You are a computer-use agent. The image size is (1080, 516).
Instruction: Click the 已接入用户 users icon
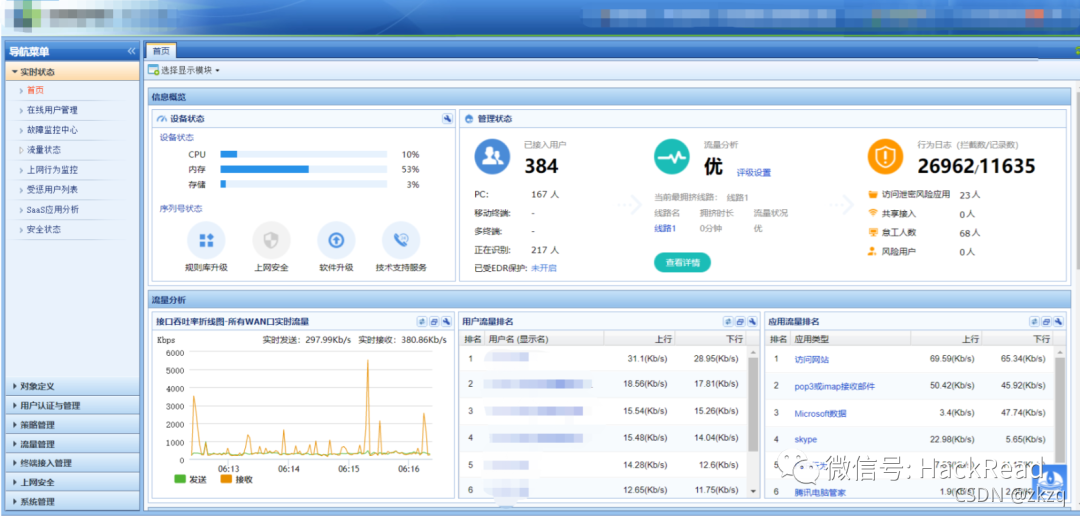click(x=492, y=156)
